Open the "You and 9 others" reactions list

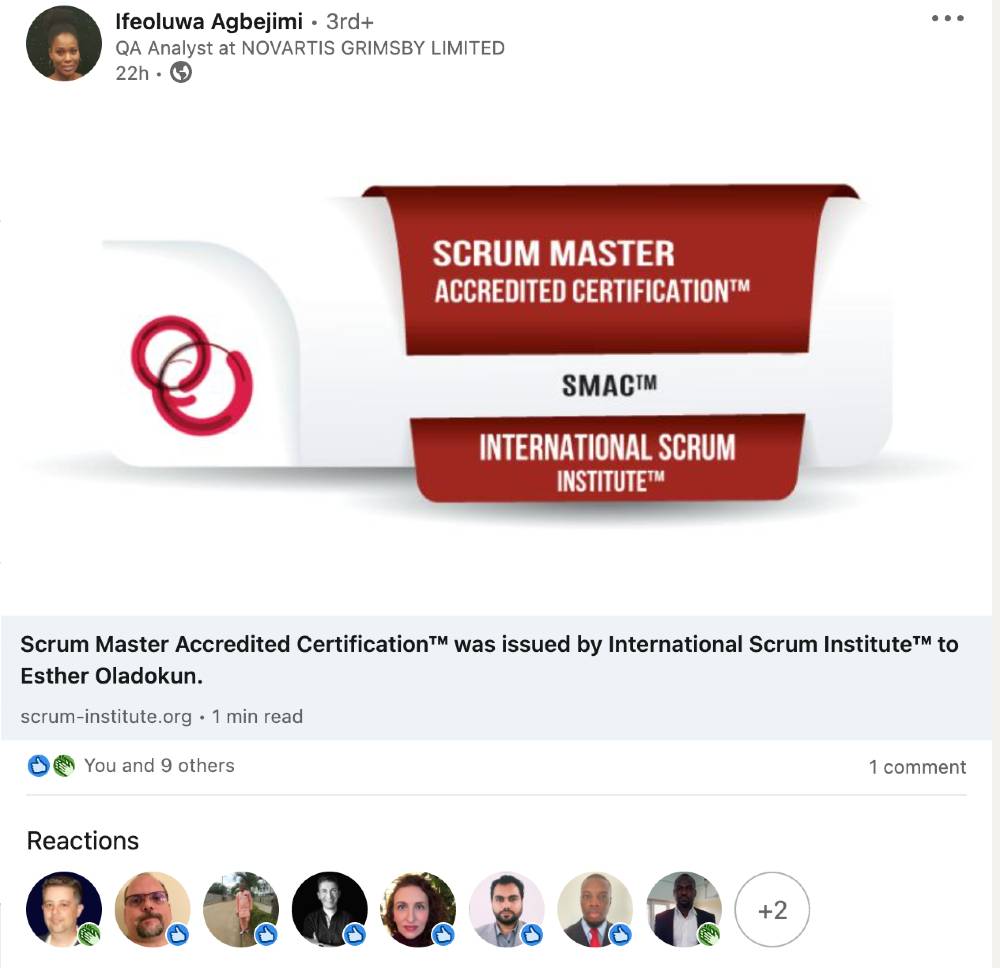159,765
